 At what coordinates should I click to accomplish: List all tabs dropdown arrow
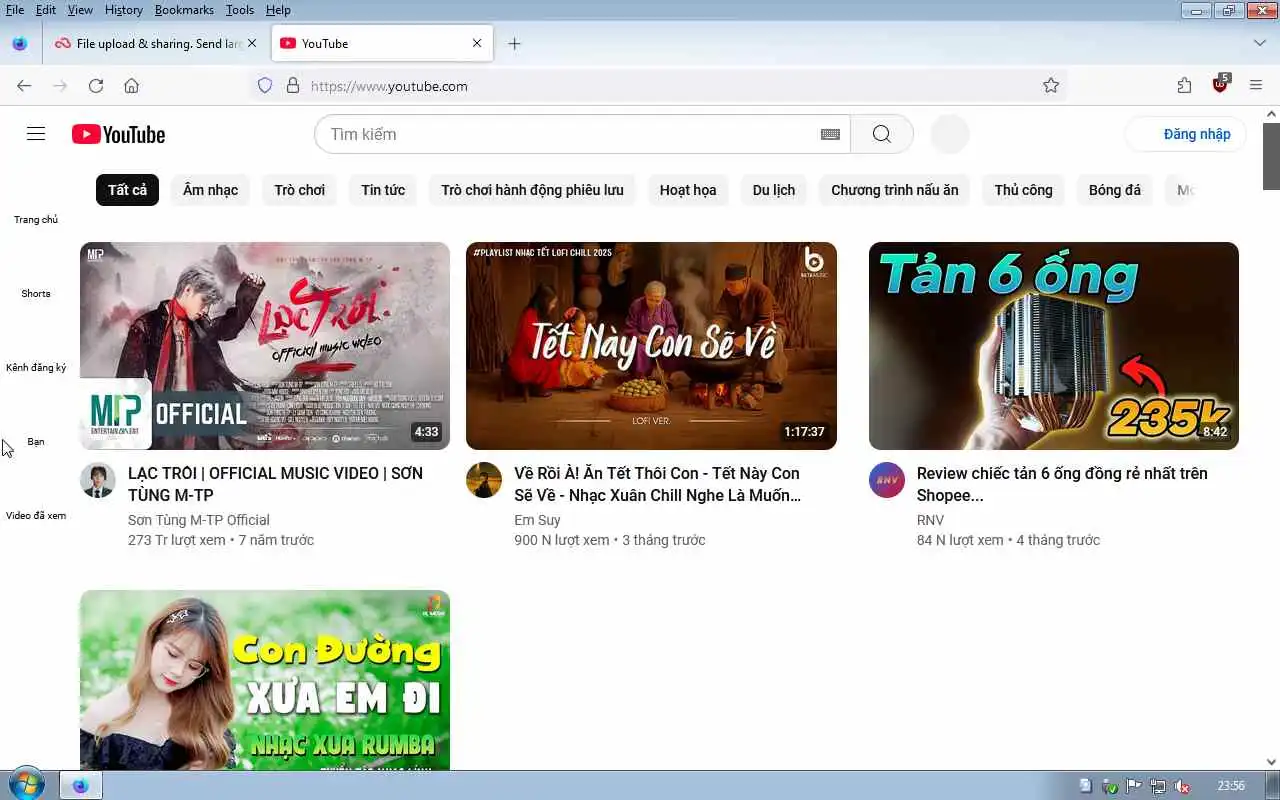pyautogui.click(x=1260, y=44)
